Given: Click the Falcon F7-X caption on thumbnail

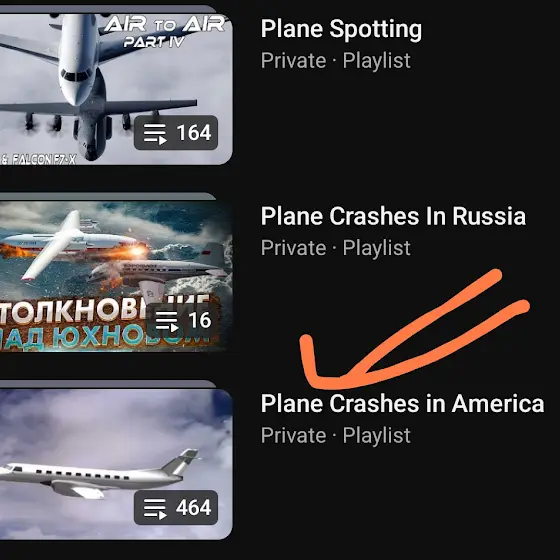Looking at the screenshot, I should click(x=38, y=159).
